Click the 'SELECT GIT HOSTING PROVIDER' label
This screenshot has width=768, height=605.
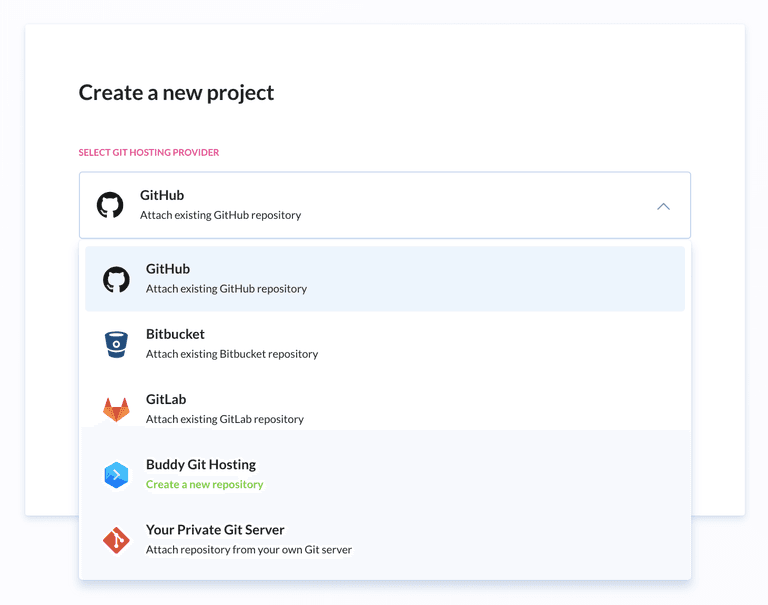149,152
